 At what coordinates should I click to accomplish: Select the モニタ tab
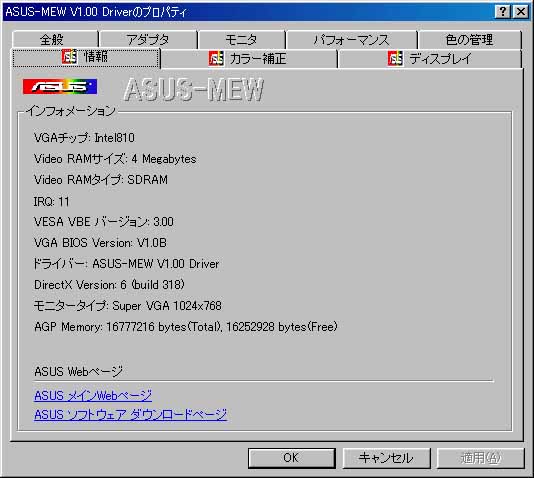point(241,39)
